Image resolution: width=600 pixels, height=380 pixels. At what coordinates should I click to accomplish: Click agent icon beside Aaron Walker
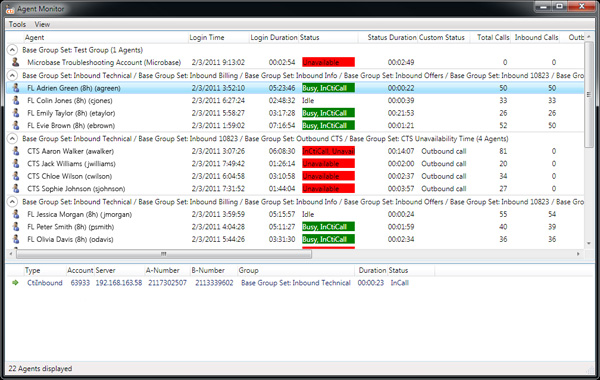16,151
